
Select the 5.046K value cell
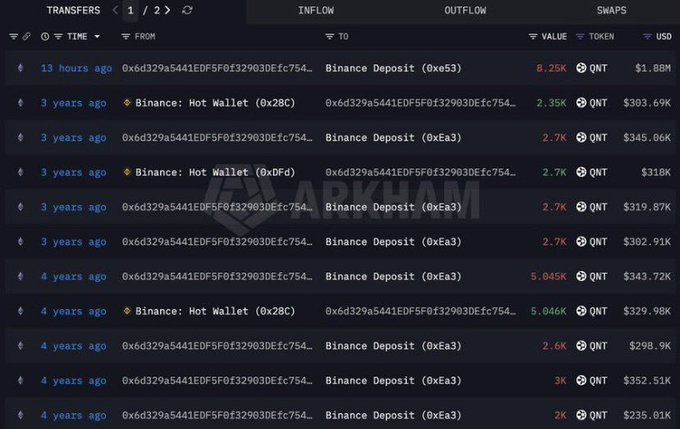[x=548, y=311]
